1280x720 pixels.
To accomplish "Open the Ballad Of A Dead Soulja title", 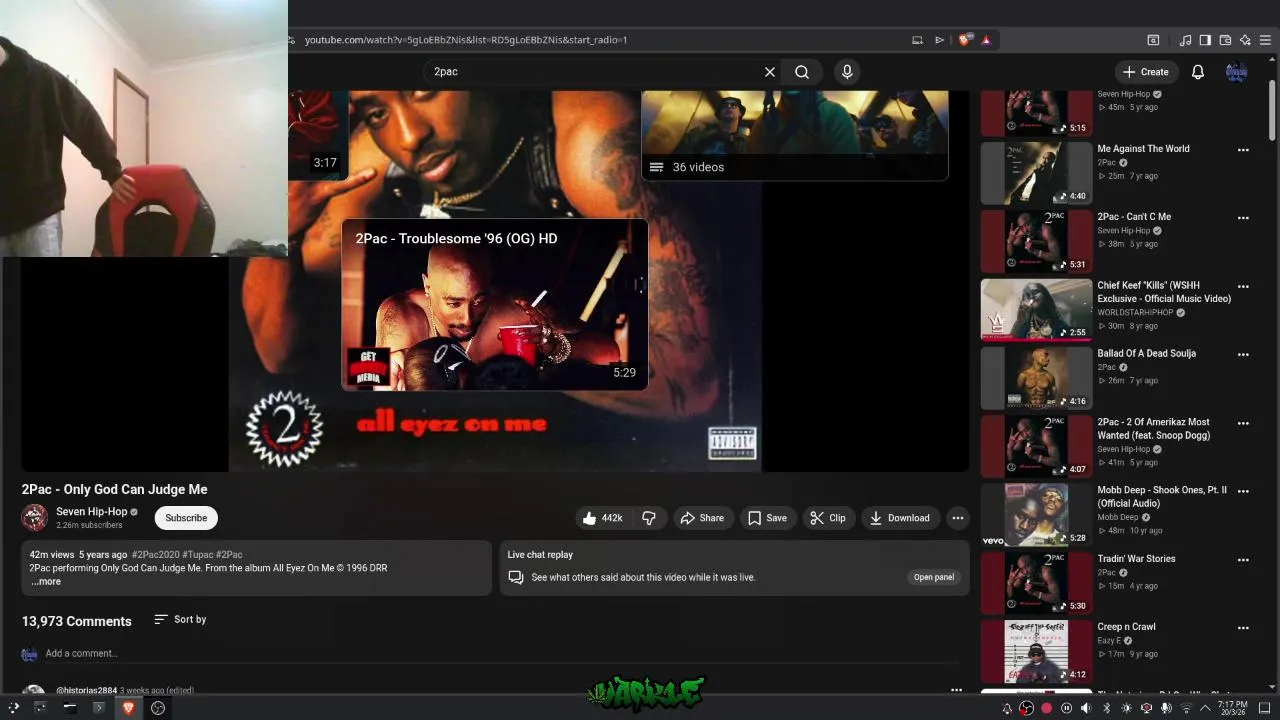I will pos(1146,353).
